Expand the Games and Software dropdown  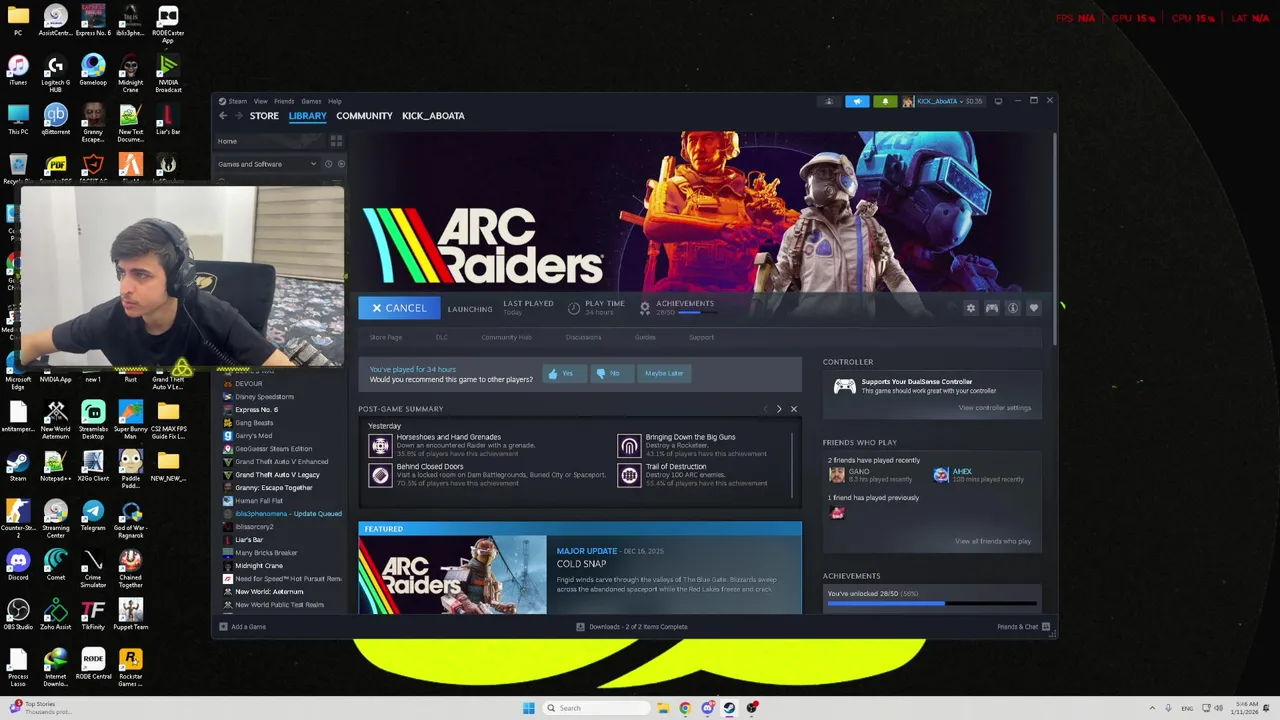click(267, 164)
